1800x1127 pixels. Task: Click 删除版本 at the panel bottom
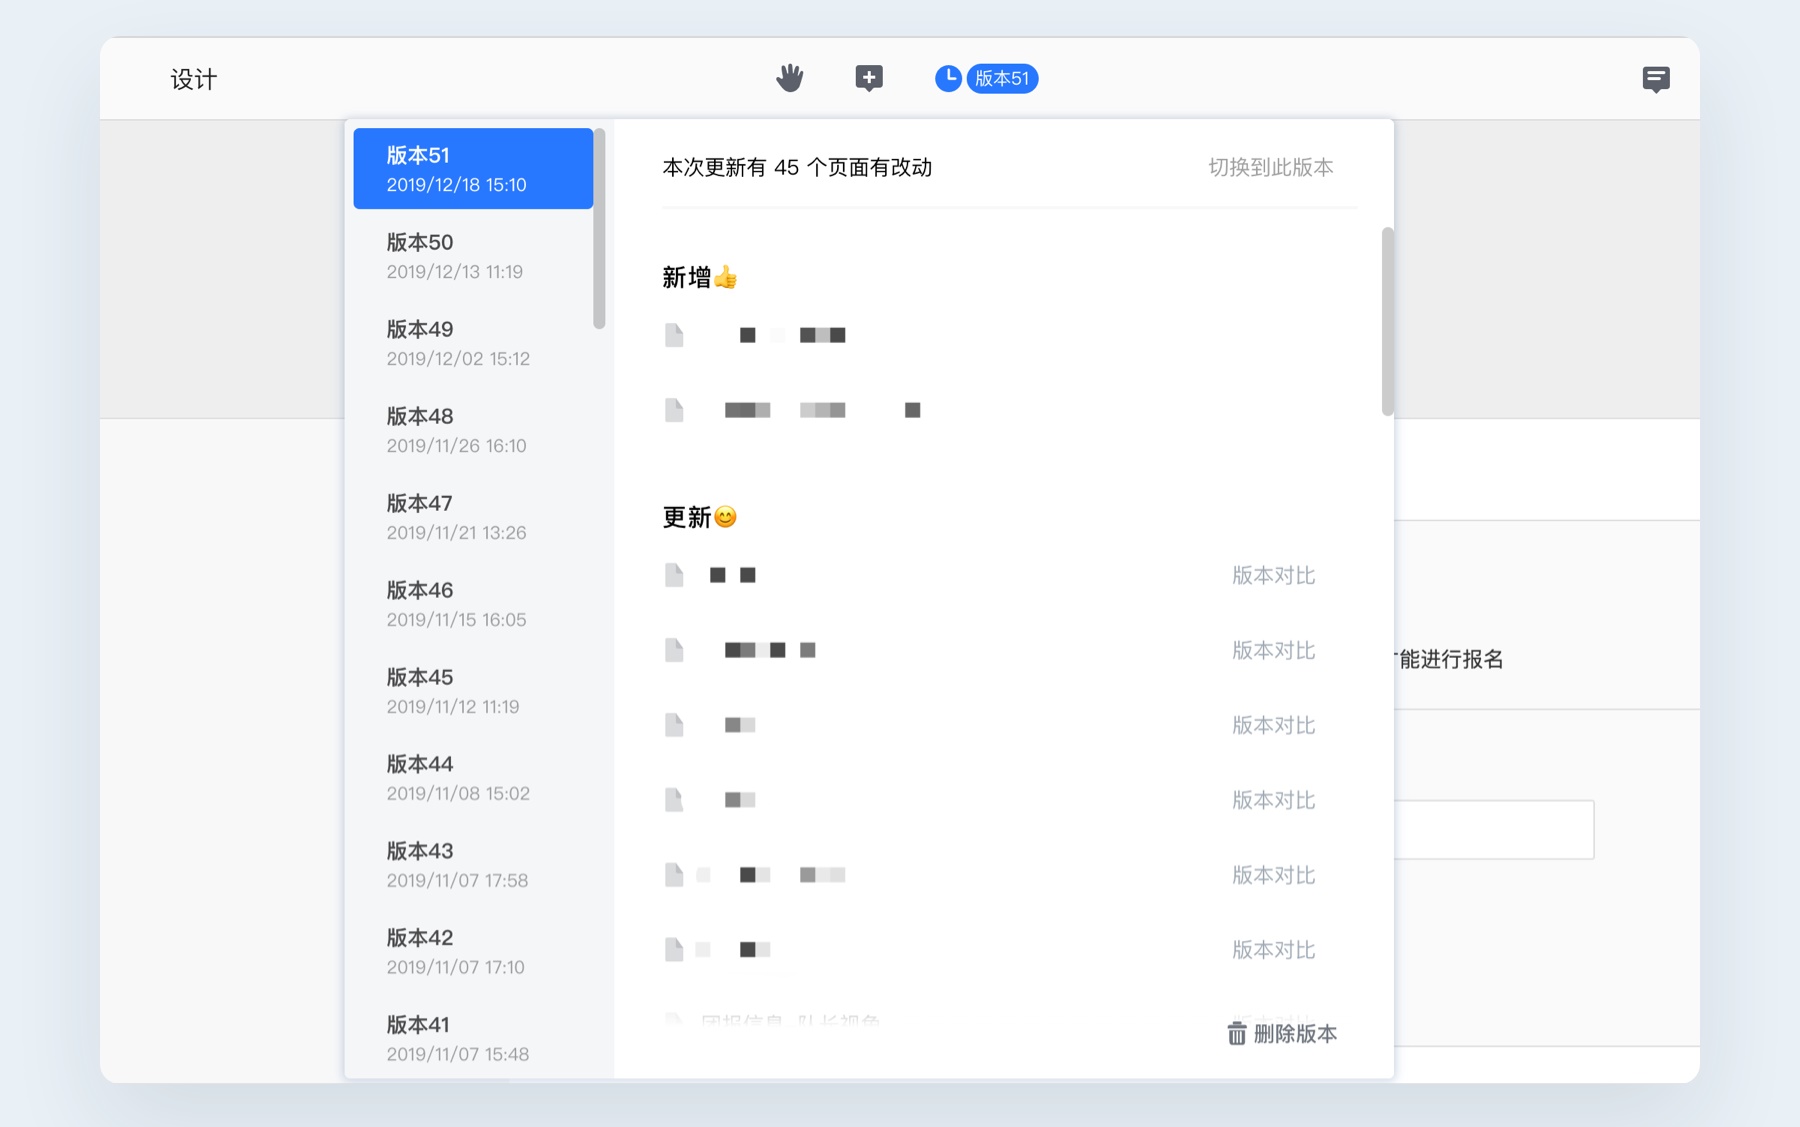click(x=1291, y=1034)
